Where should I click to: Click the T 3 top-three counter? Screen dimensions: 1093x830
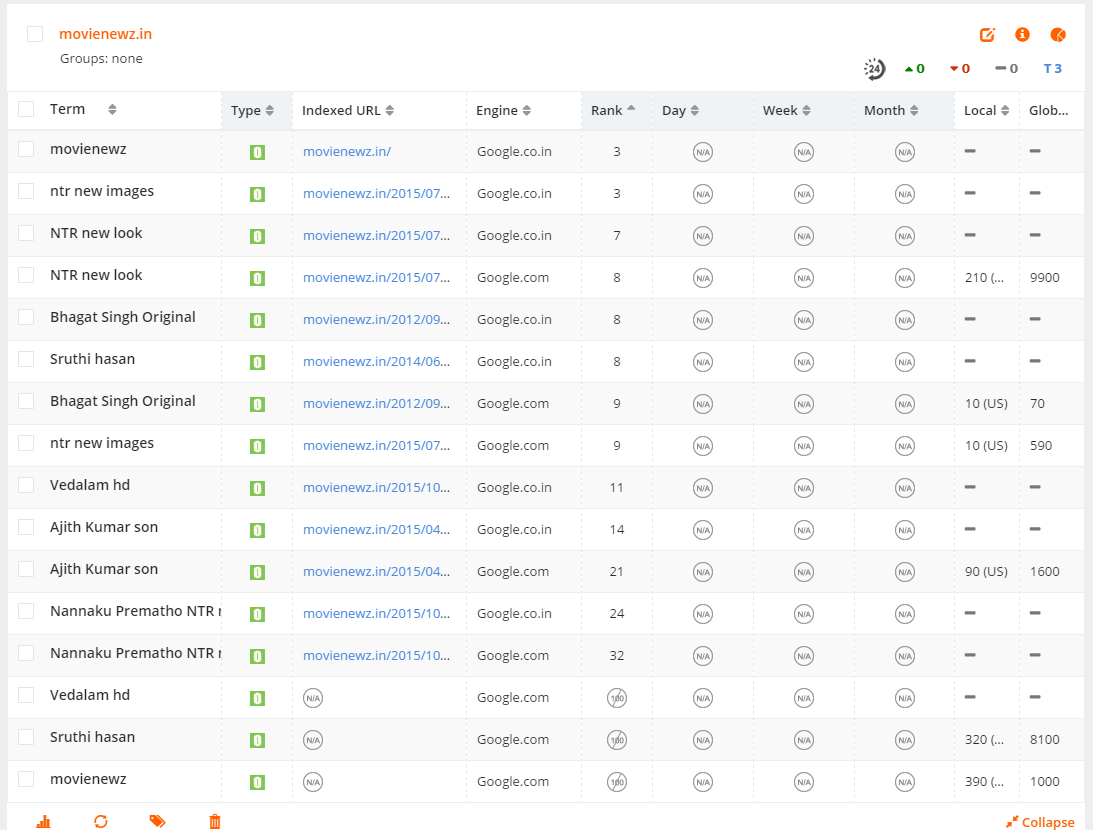click(x=1052, y=69)
